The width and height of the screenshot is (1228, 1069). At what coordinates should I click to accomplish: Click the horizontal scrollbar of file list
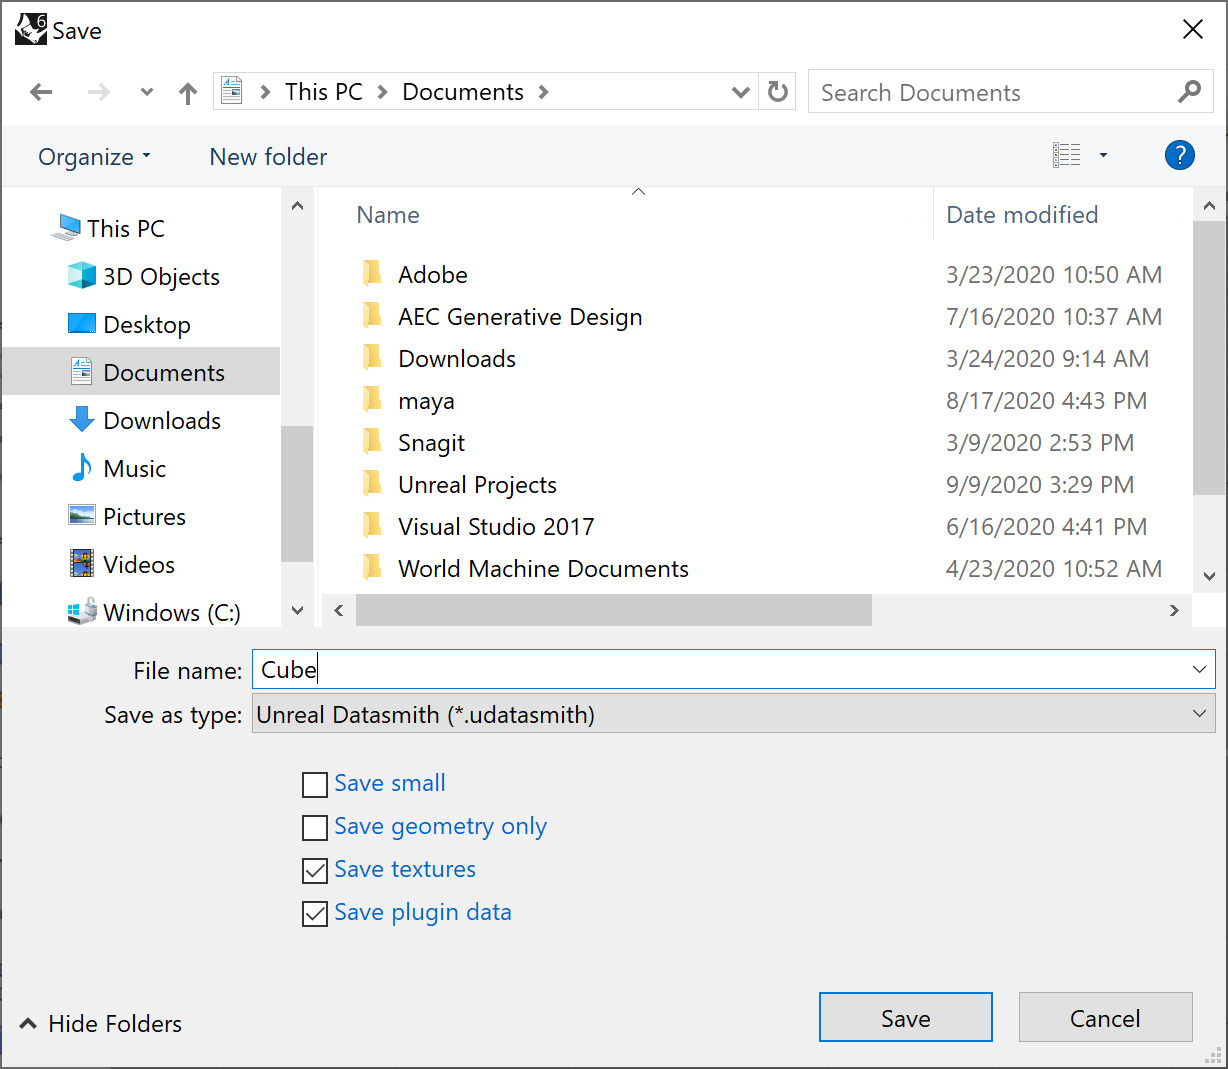pos(613,610)
